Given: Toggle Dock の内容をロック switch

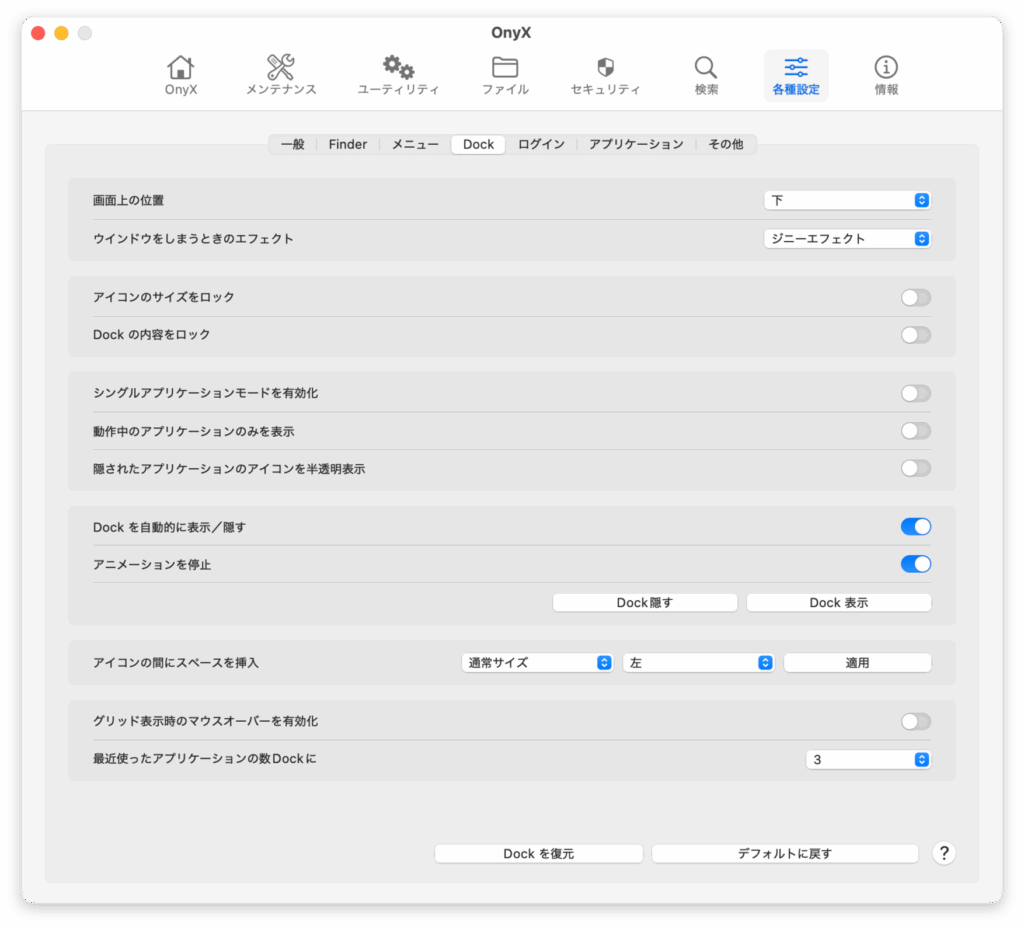Looking at the screenshot, I should coord(915,335).
